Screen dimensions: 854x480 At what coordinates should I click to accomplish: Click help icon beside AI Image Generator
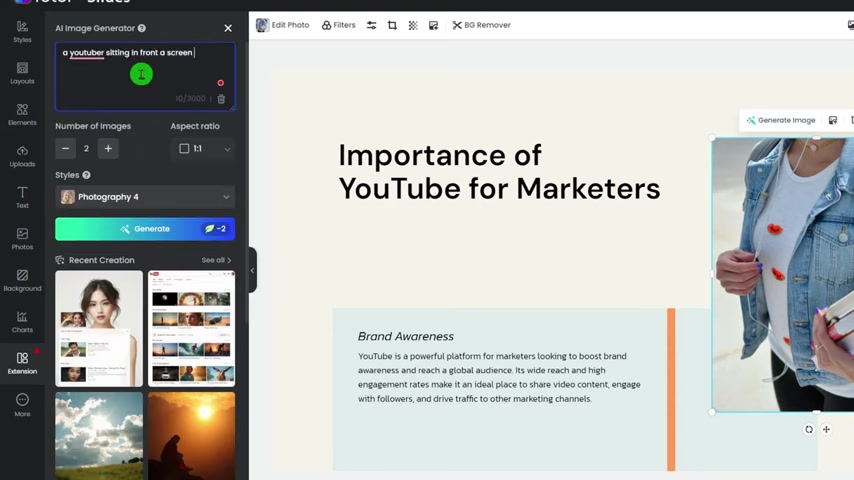click(x=141, y=28)
